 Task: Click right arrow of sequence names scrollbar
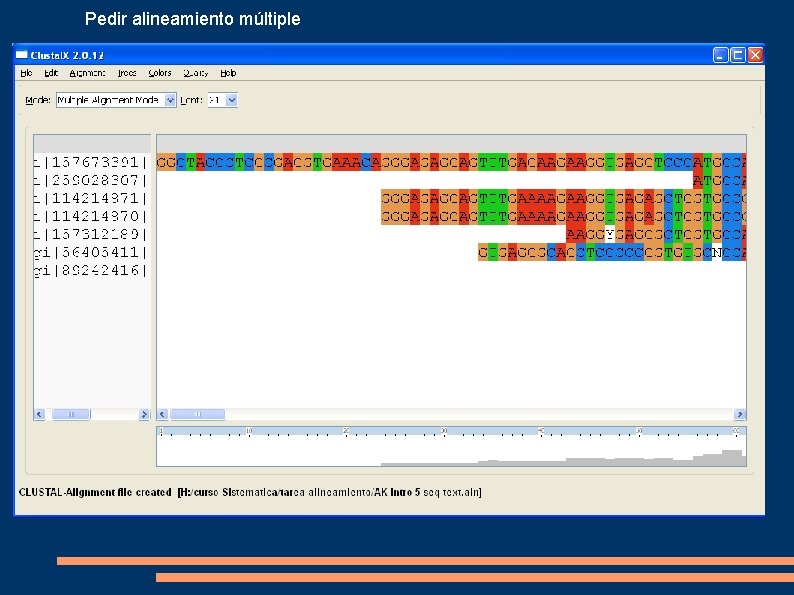pos(144,414)
